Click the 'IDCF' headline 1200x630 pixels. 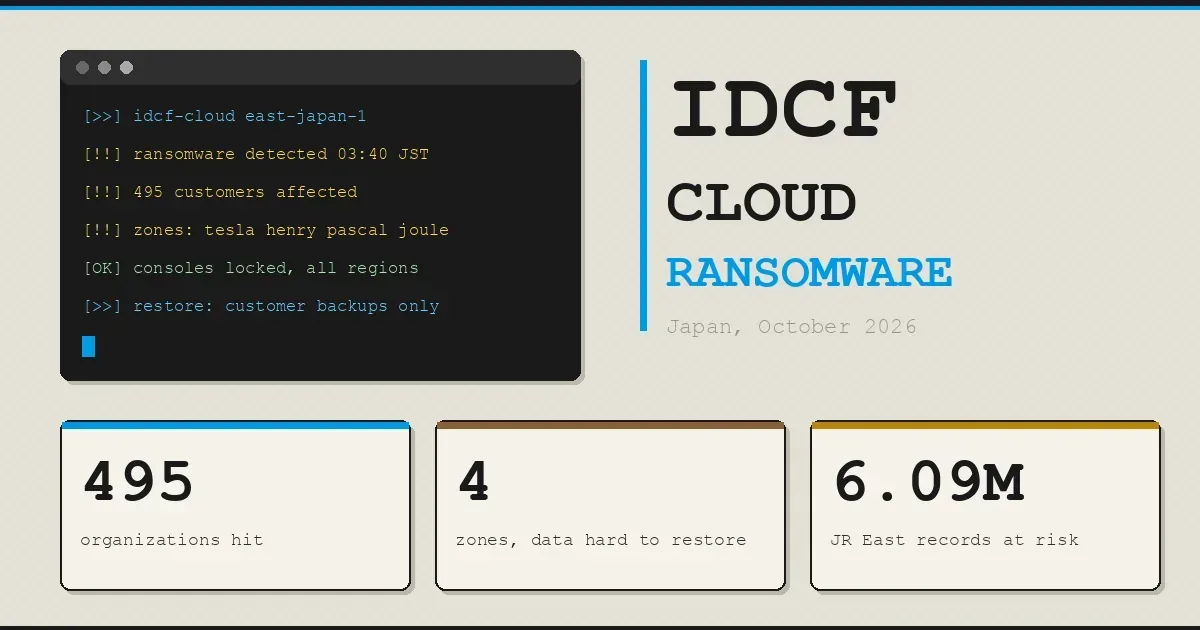[x=784, y=109]
